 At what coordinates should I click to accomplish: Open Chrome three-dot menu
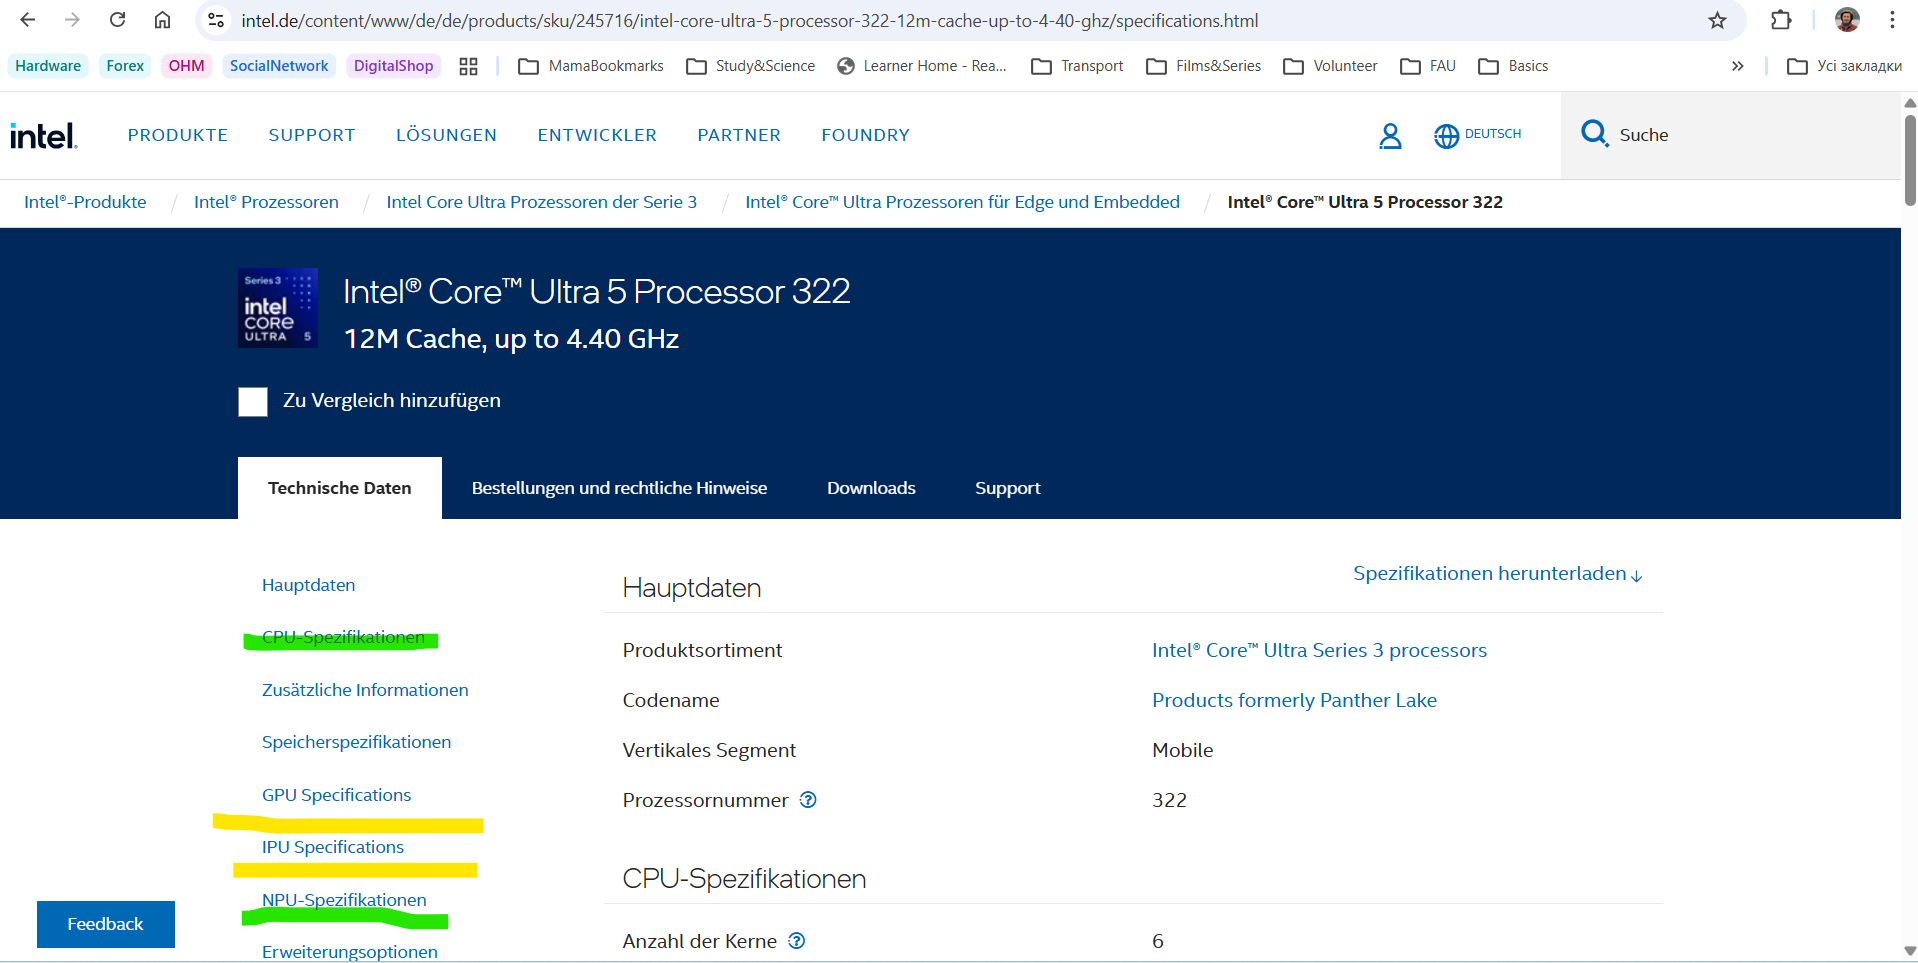pyautogui.click(x=1892, y=20)
